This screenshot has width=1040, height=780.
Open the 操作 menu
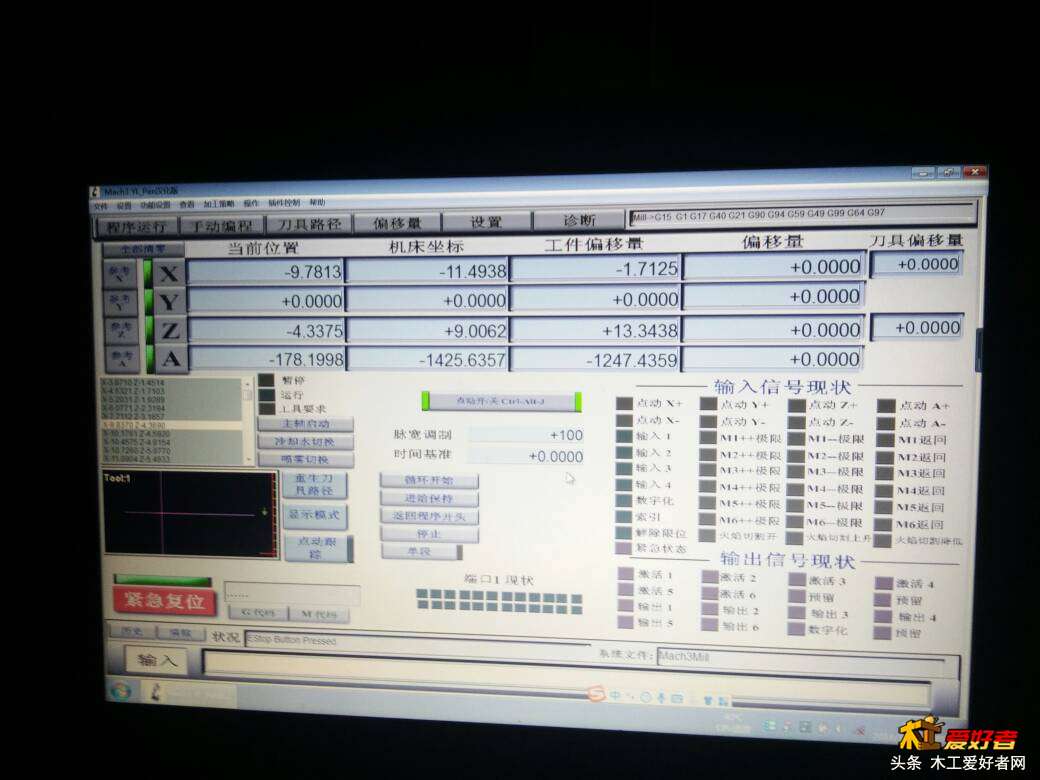(x=251, y=204)
